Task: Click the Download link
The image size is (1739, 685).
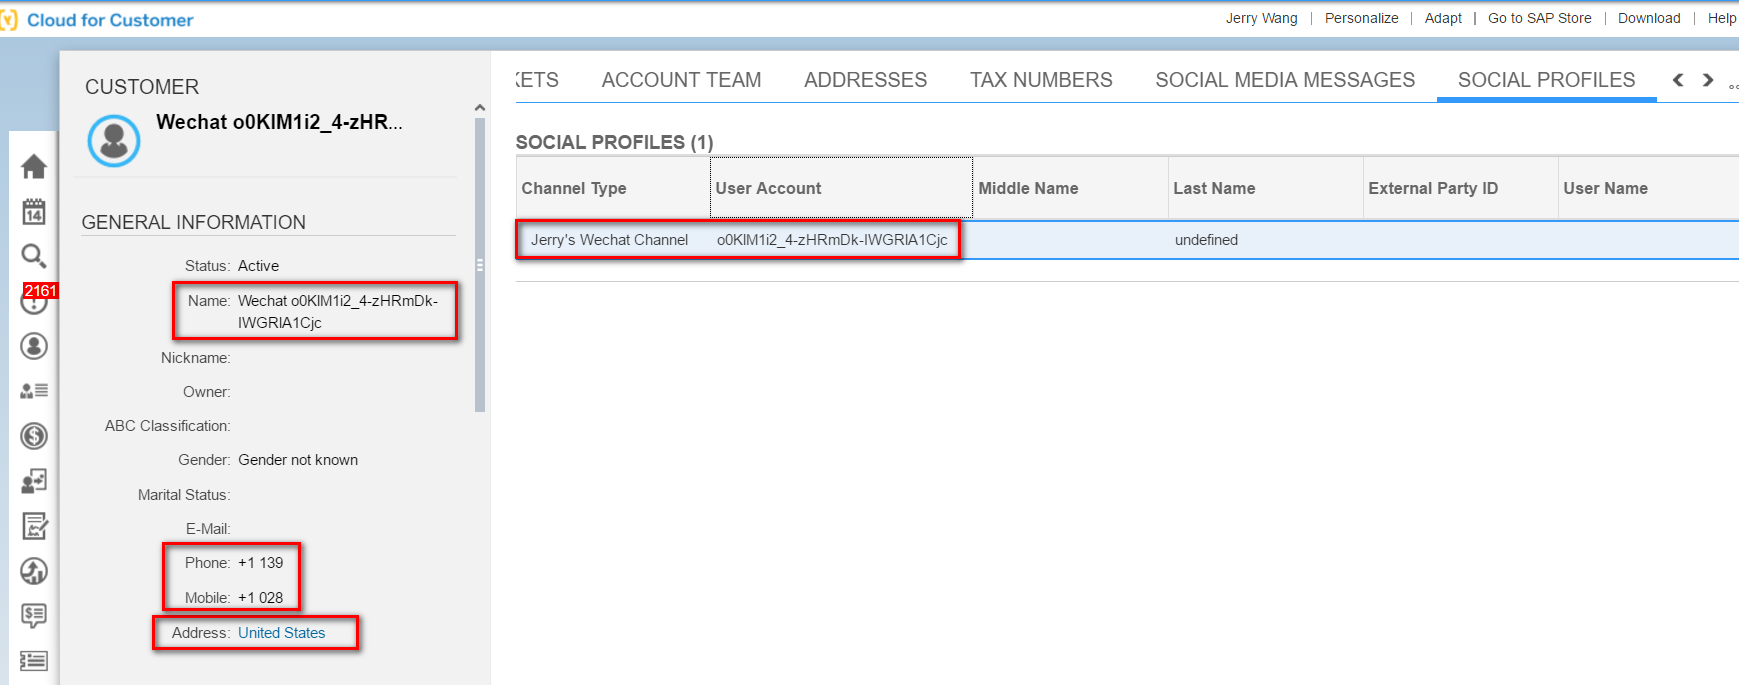Action: point(1649,18)
